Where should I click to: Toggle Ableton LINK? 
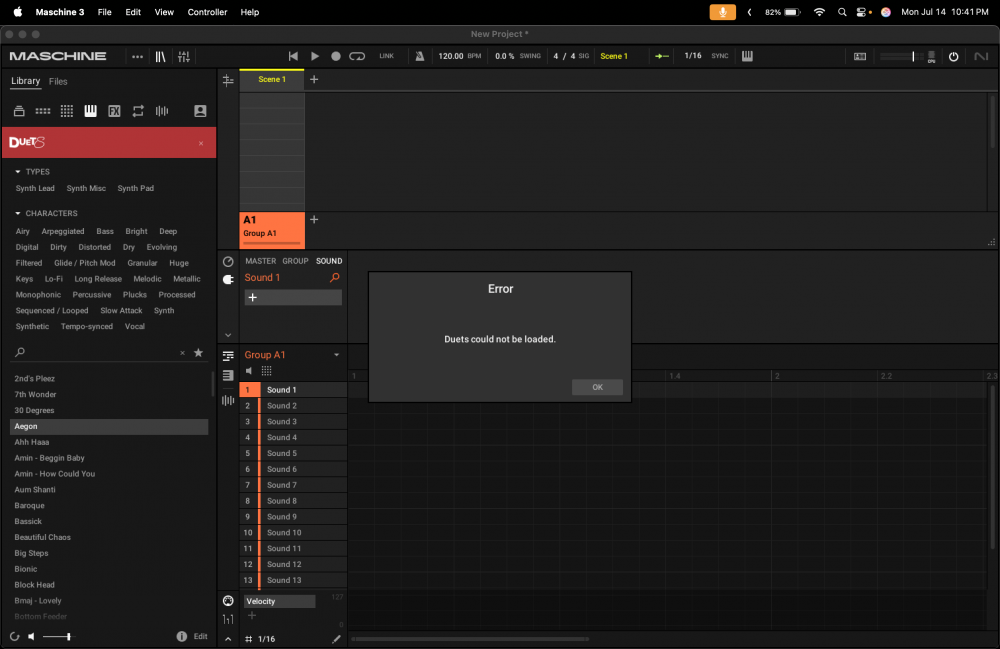[x=386, y=56]
